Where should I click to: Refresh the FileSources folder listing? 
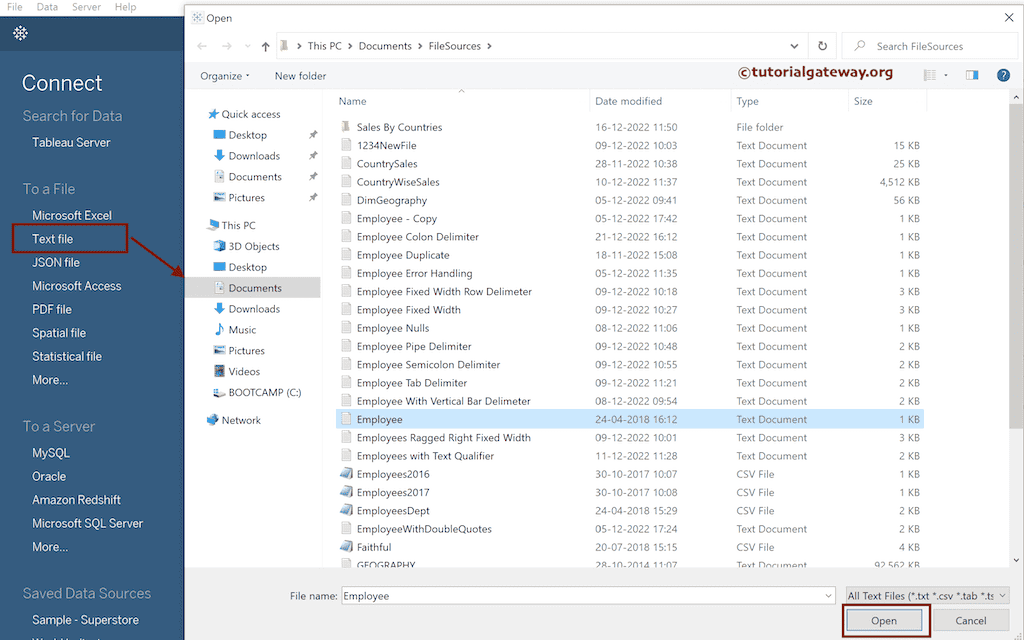(821, 46)
